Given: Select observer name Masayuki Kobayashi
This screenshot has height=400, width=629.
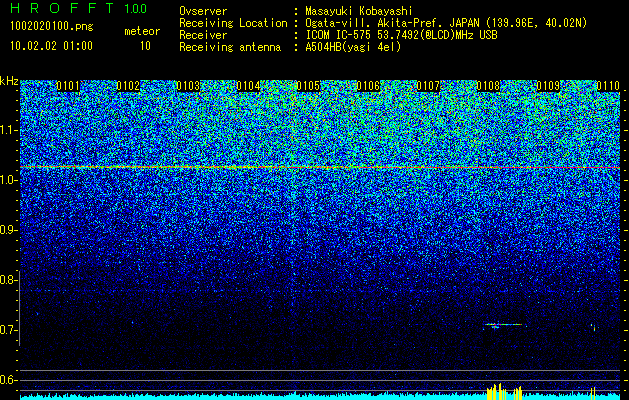Looking at the screenshot, I should pyautogui.click(x=359, y=11).
